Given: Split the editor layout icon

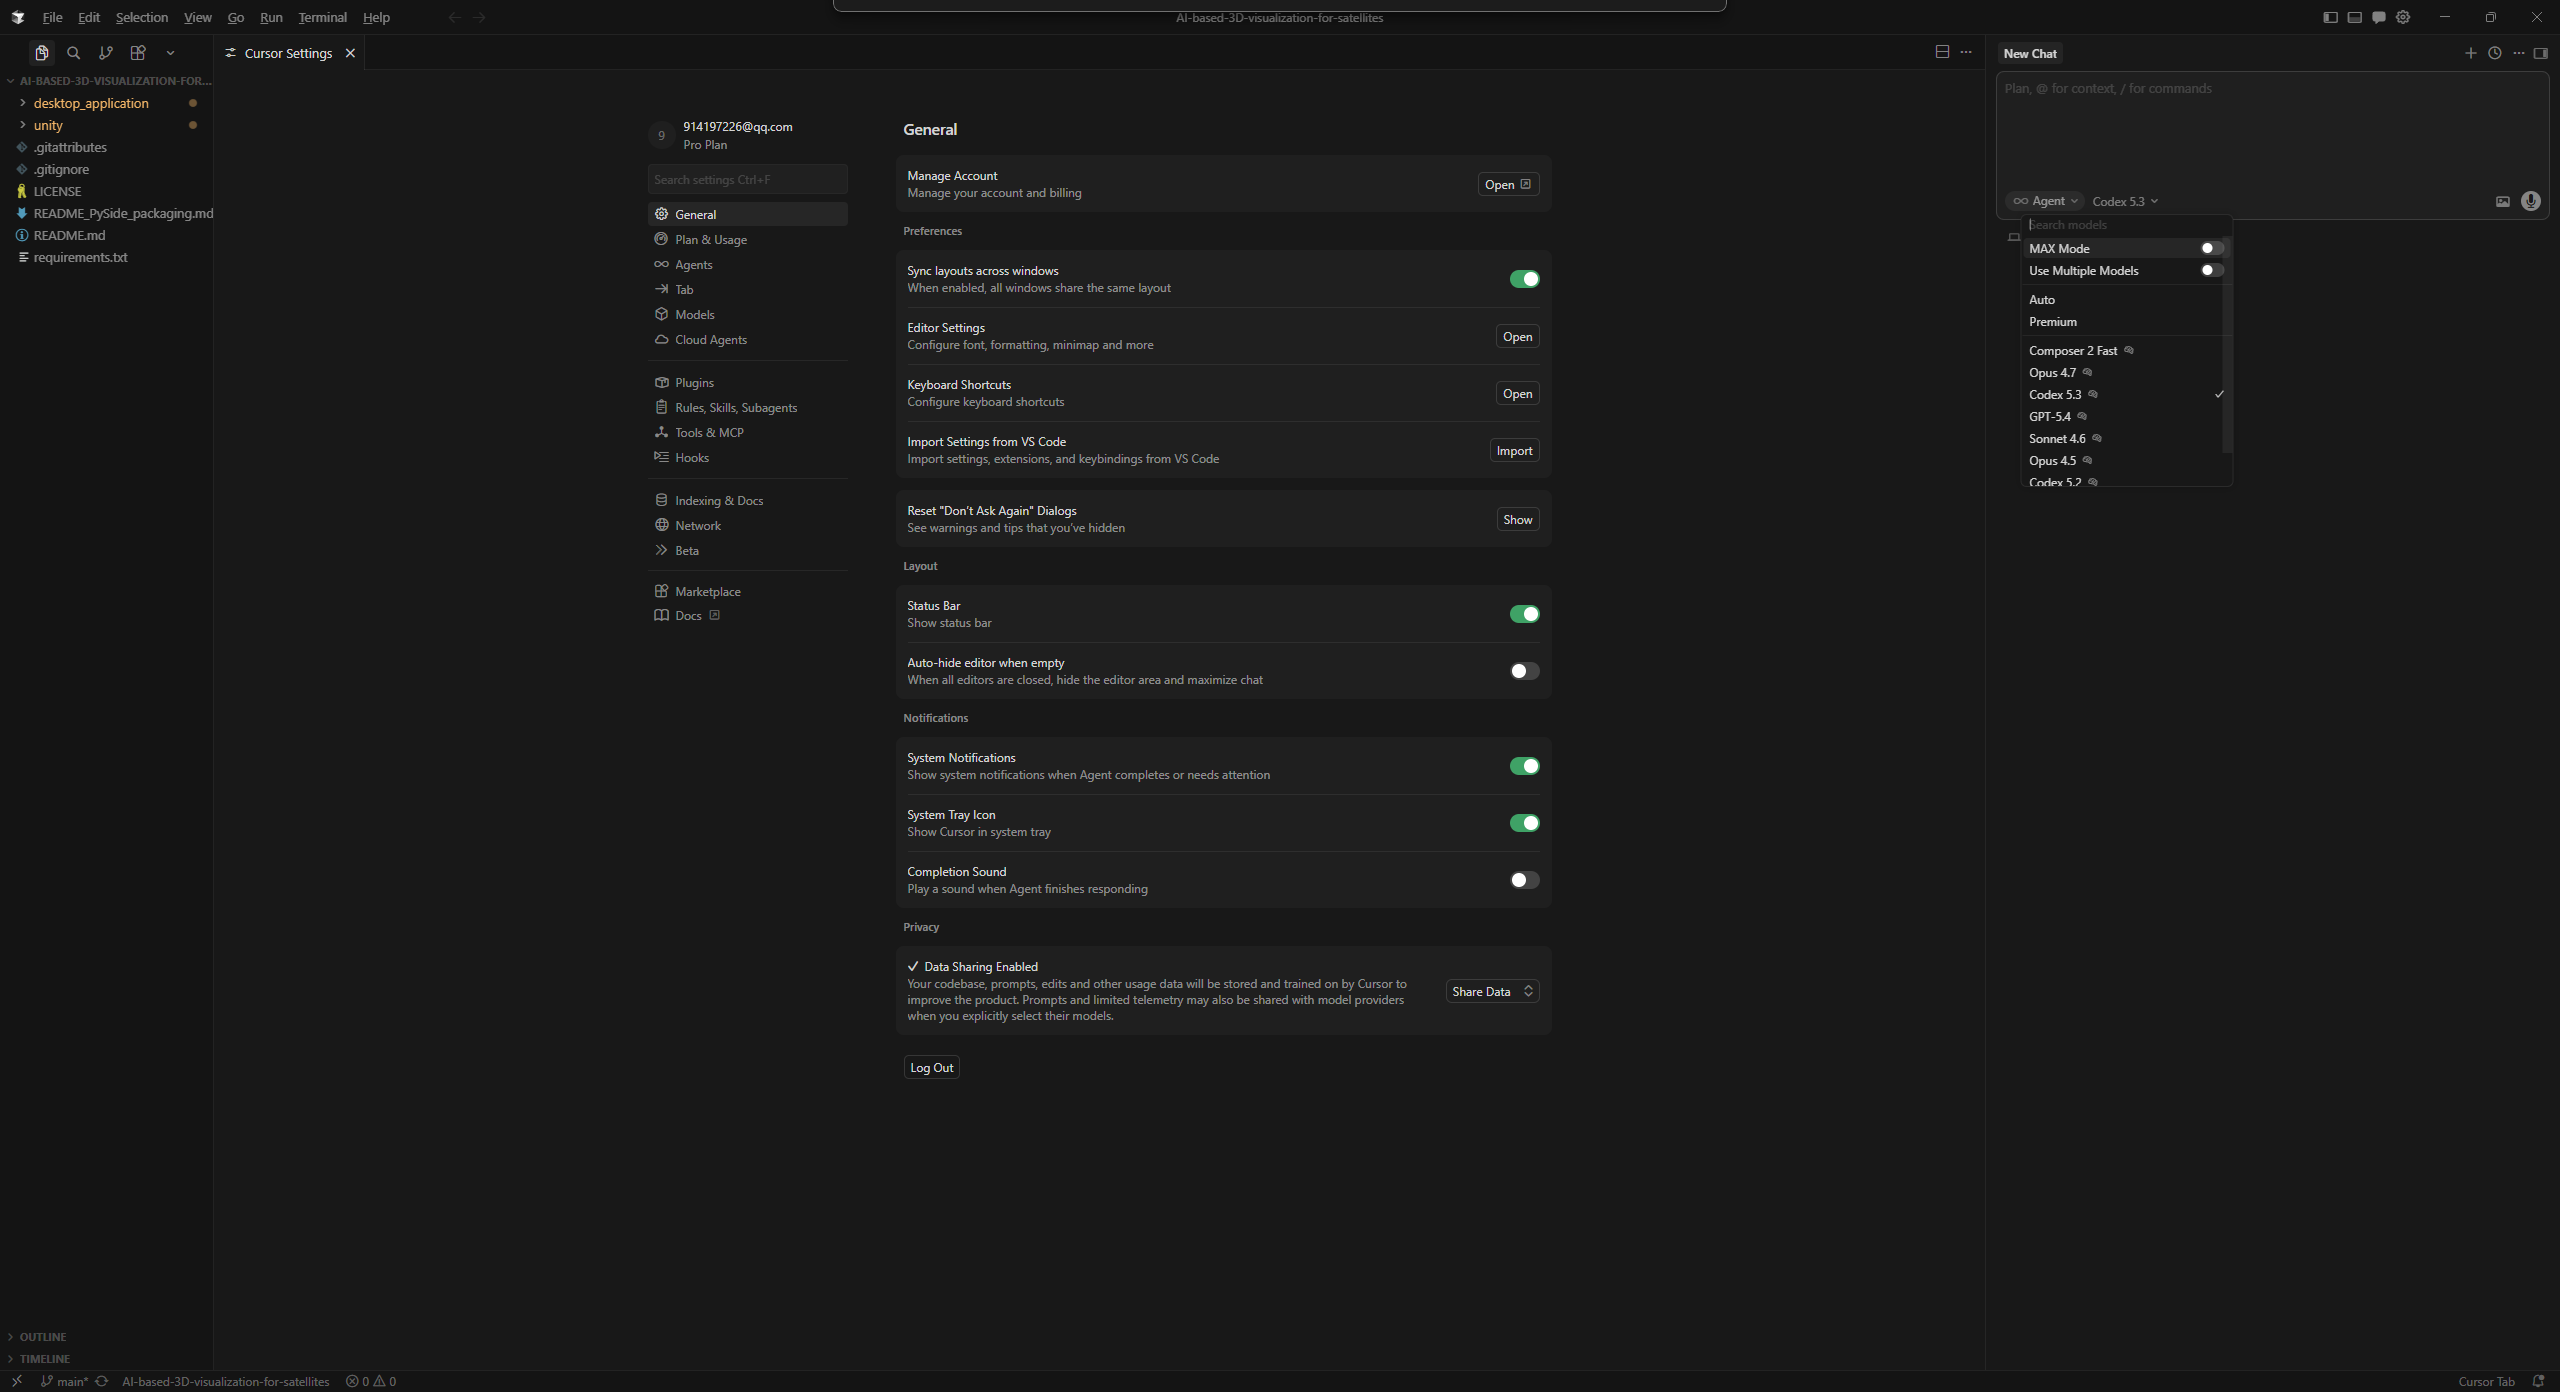Looking at the screenshot, I should pyautogui.click(x=1942, y=52).
